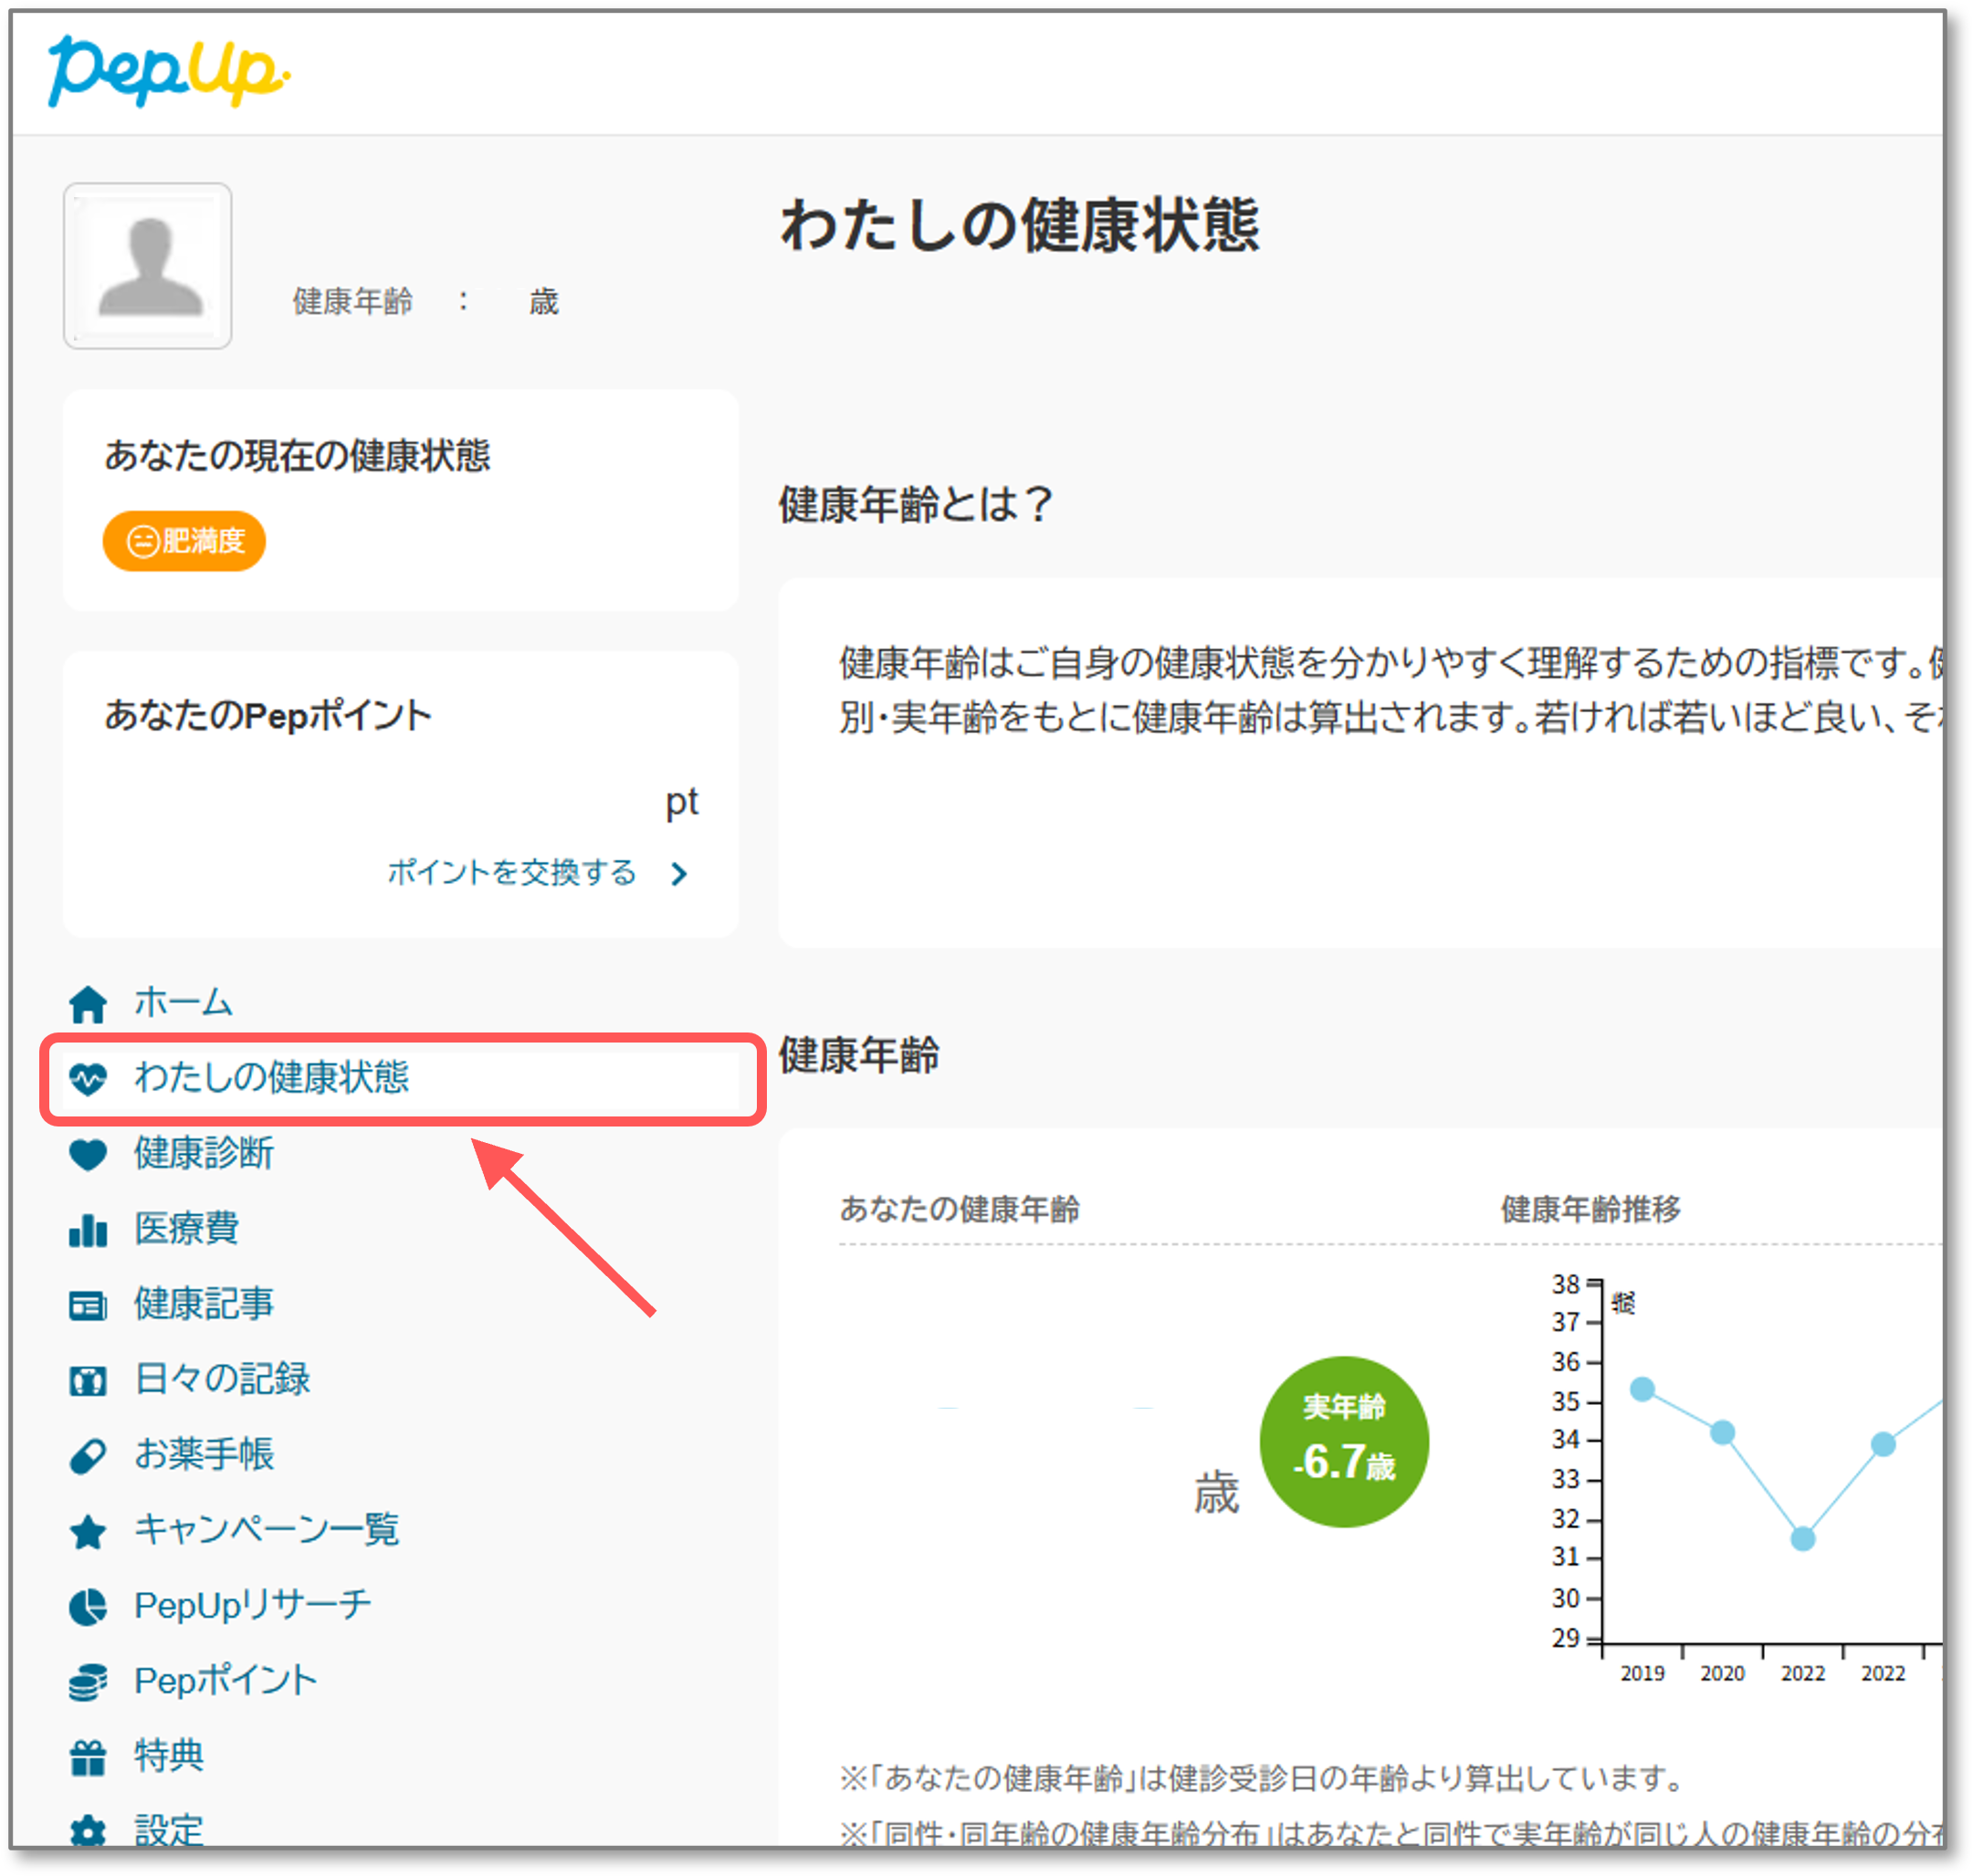Viewport: 1973px width, 1876px height.
Task: Click あなたの現在の健康状態 card title
Action: pos(297,456)
